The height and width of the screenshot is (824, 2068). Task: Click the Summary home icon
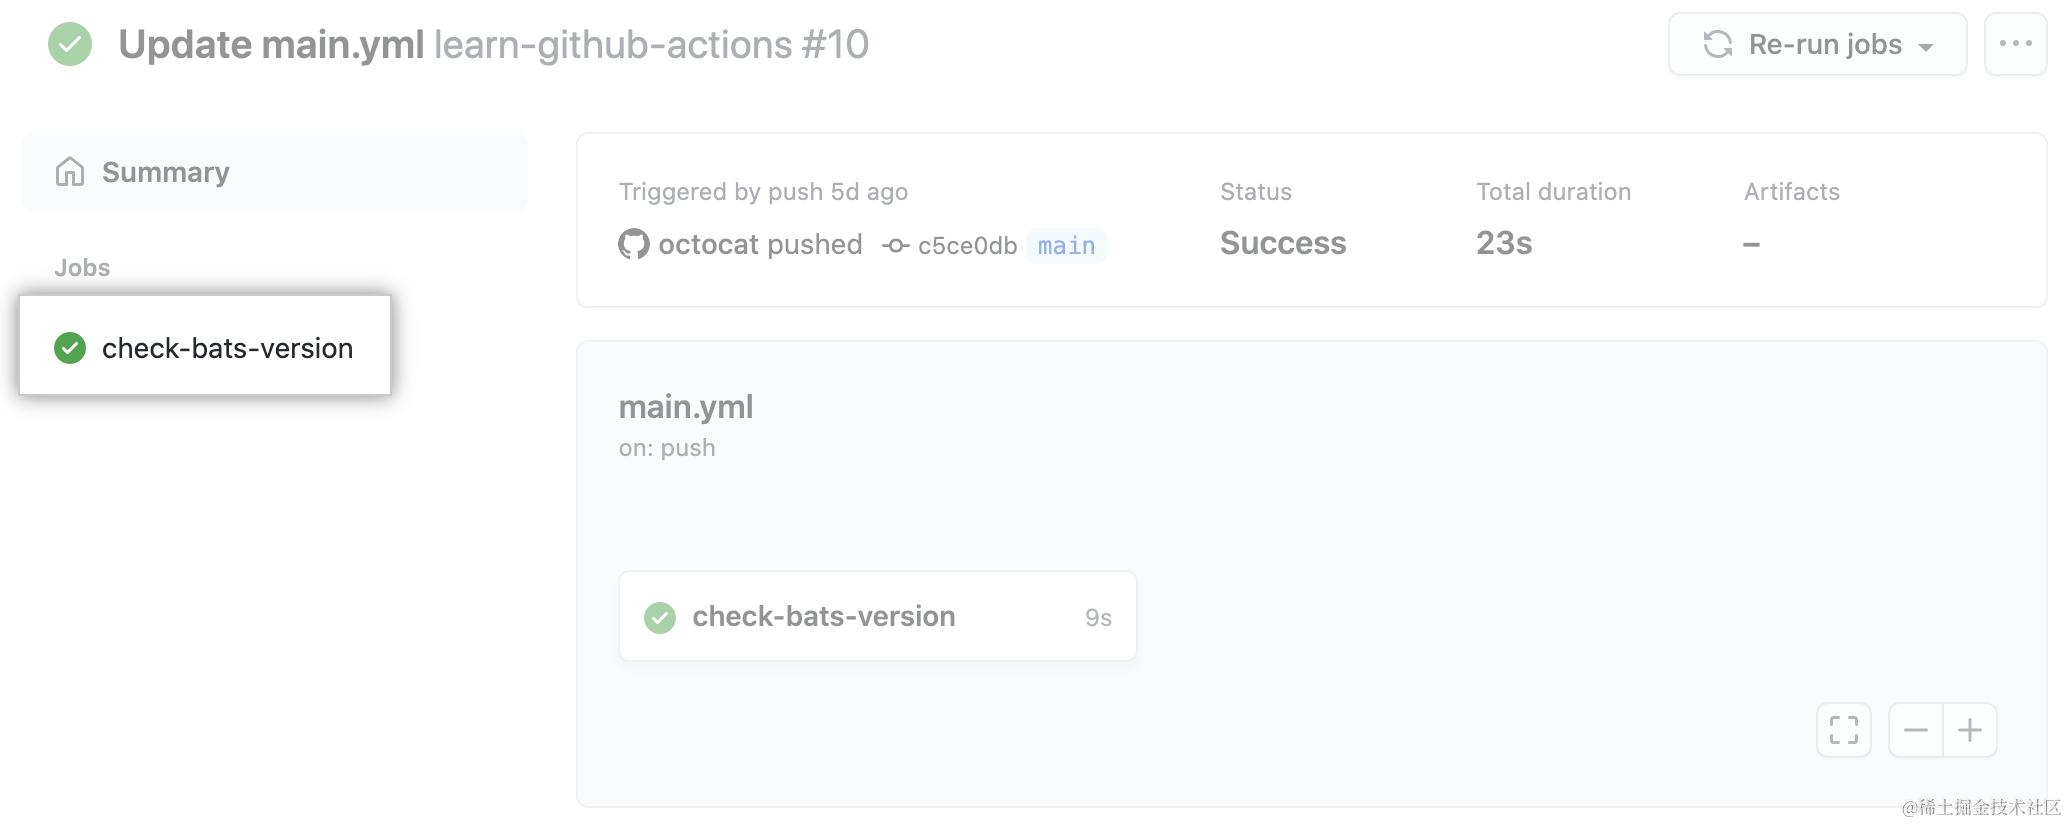[x=70, y=172]
